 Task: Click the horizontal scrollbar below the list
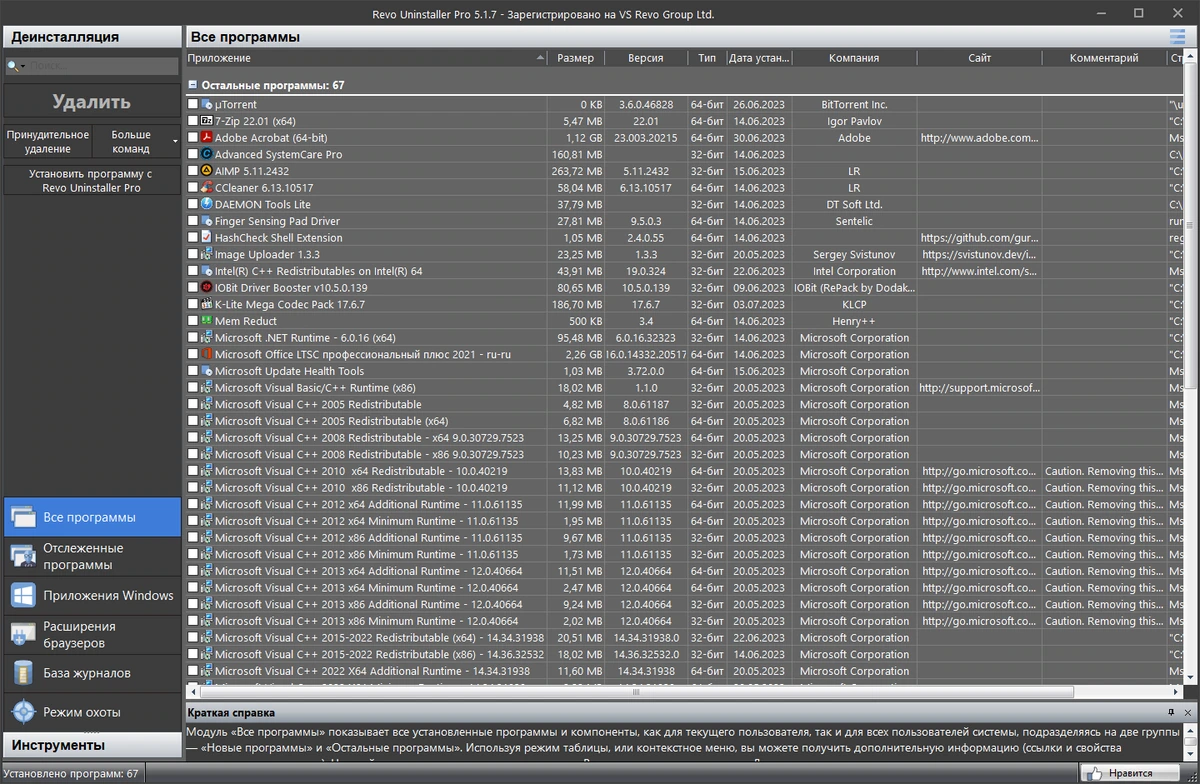pyautogui.click(x=636, y=691)
